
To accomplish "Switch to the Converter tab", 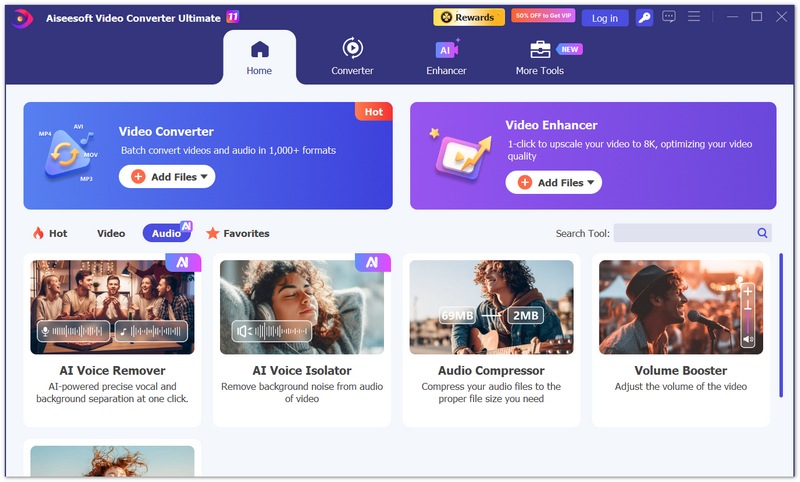I will [352, 57].
